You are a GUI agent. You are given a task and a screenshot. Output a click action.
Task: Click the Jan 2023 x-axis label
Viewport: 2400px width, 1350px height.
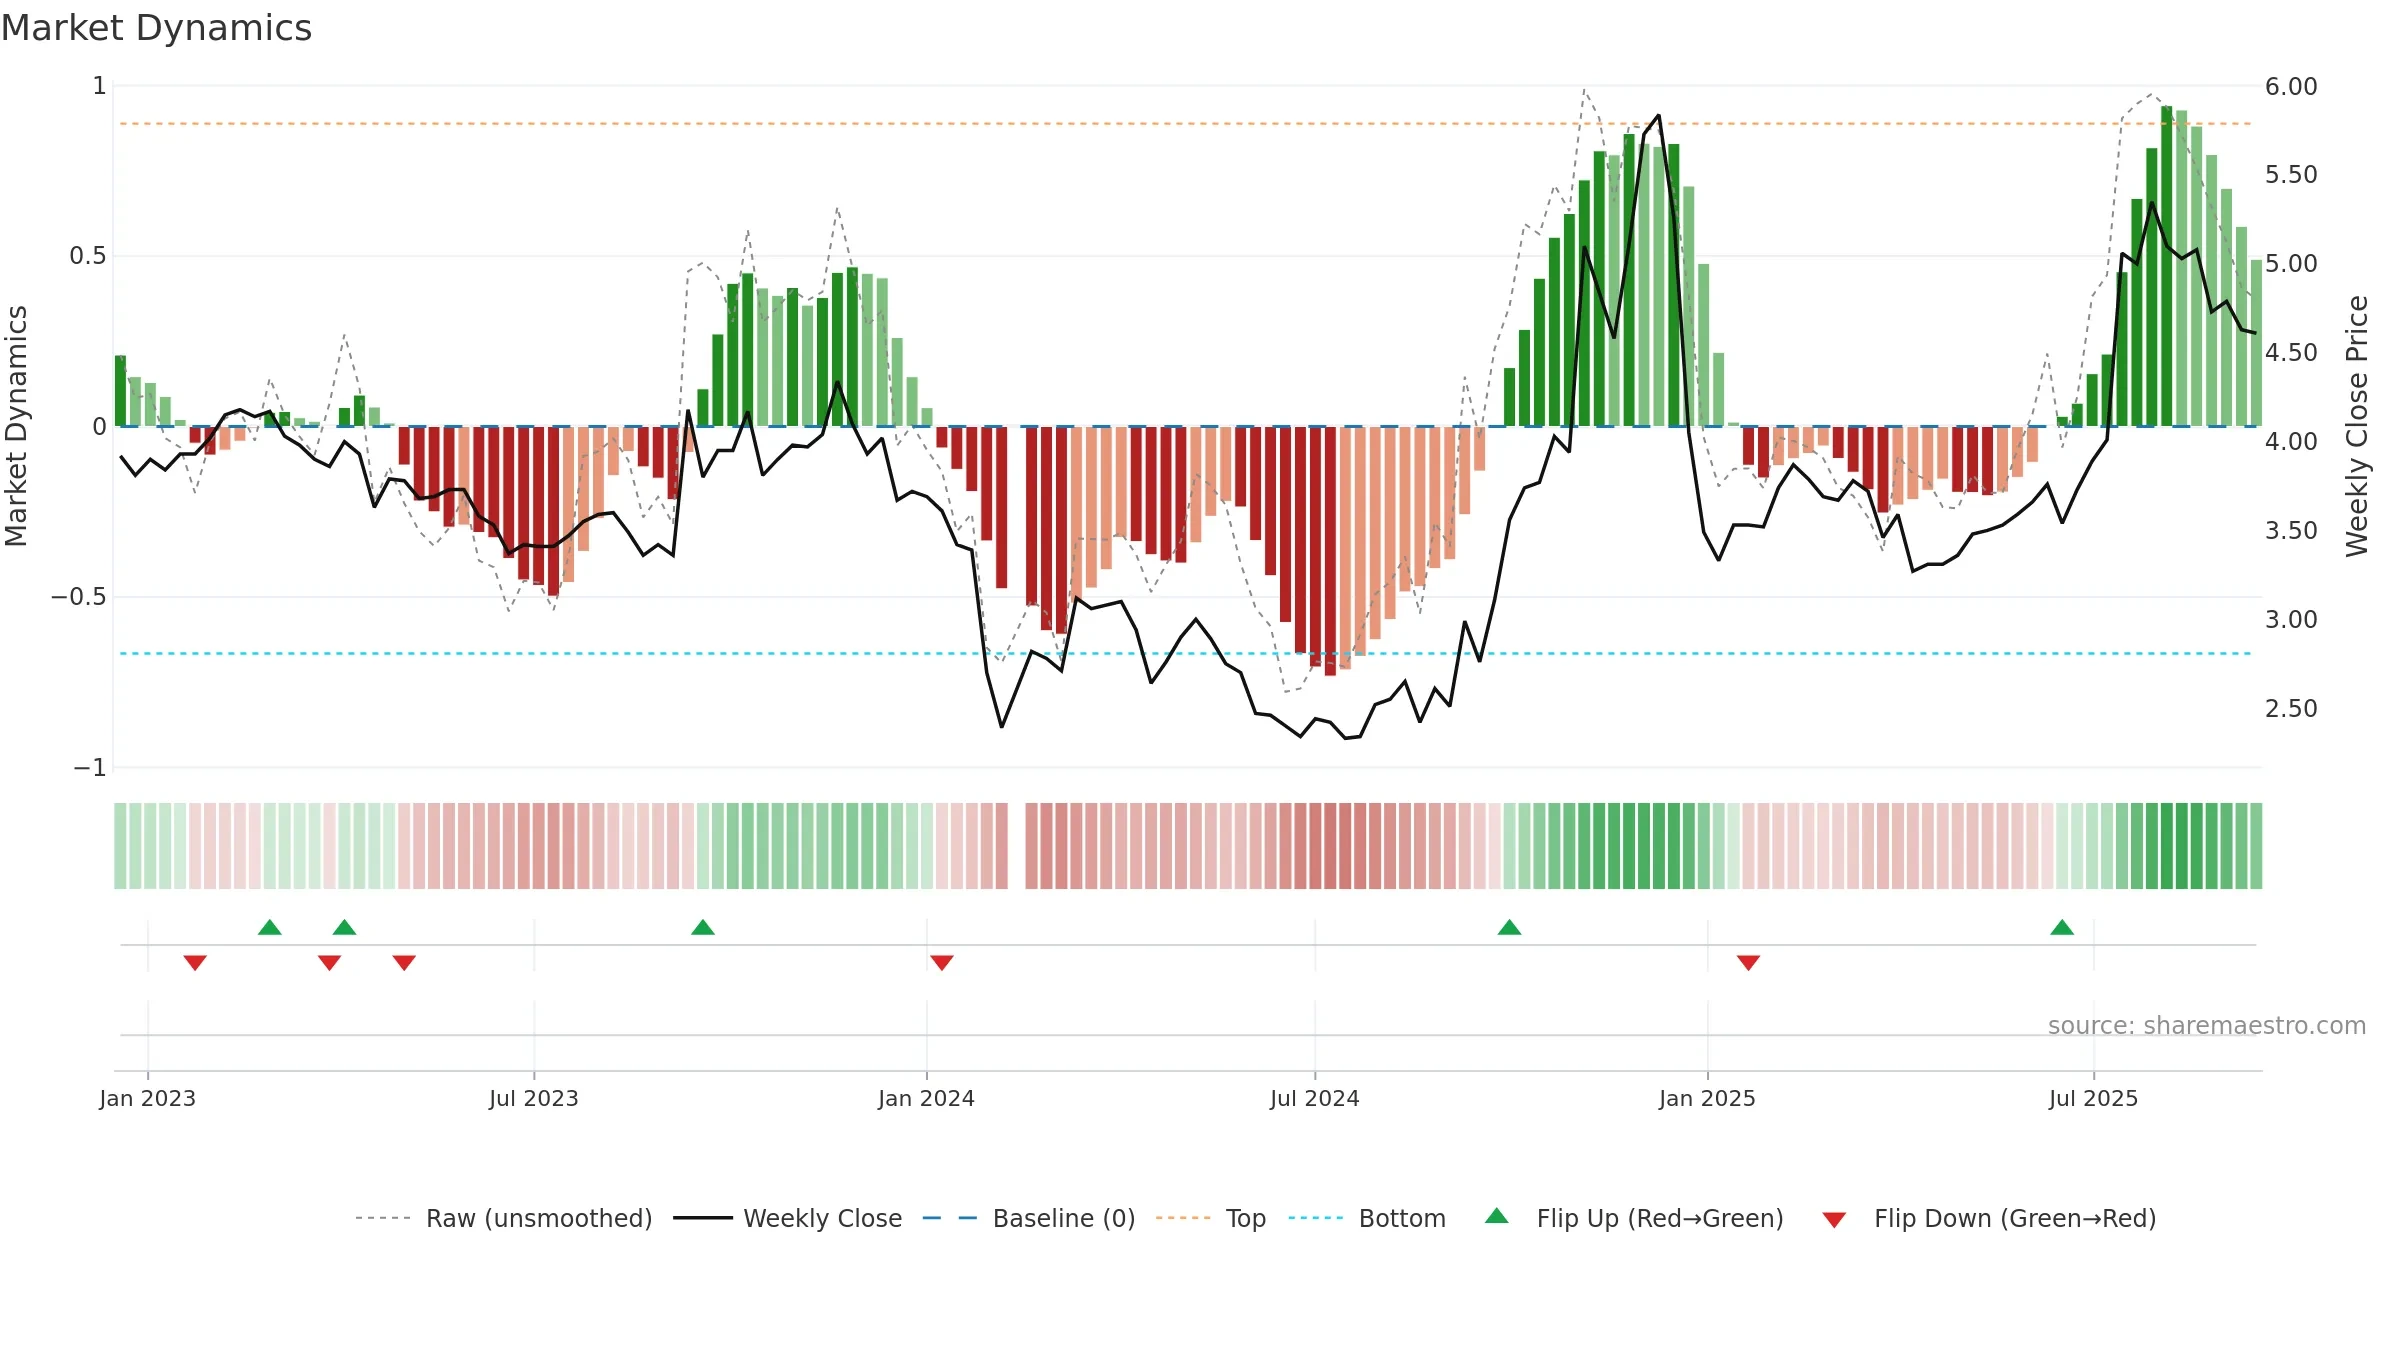[x=148, y=1098]
